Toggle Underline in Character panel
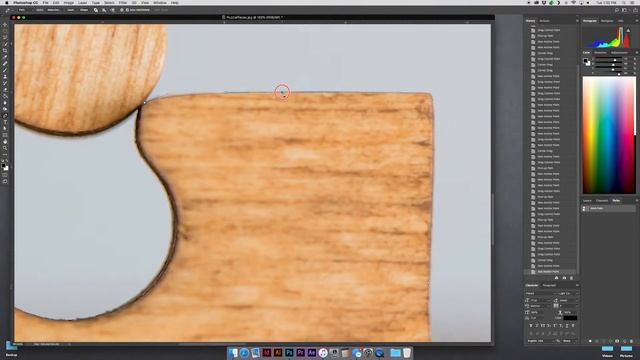 pyautogui.click(x=567, y=326)
